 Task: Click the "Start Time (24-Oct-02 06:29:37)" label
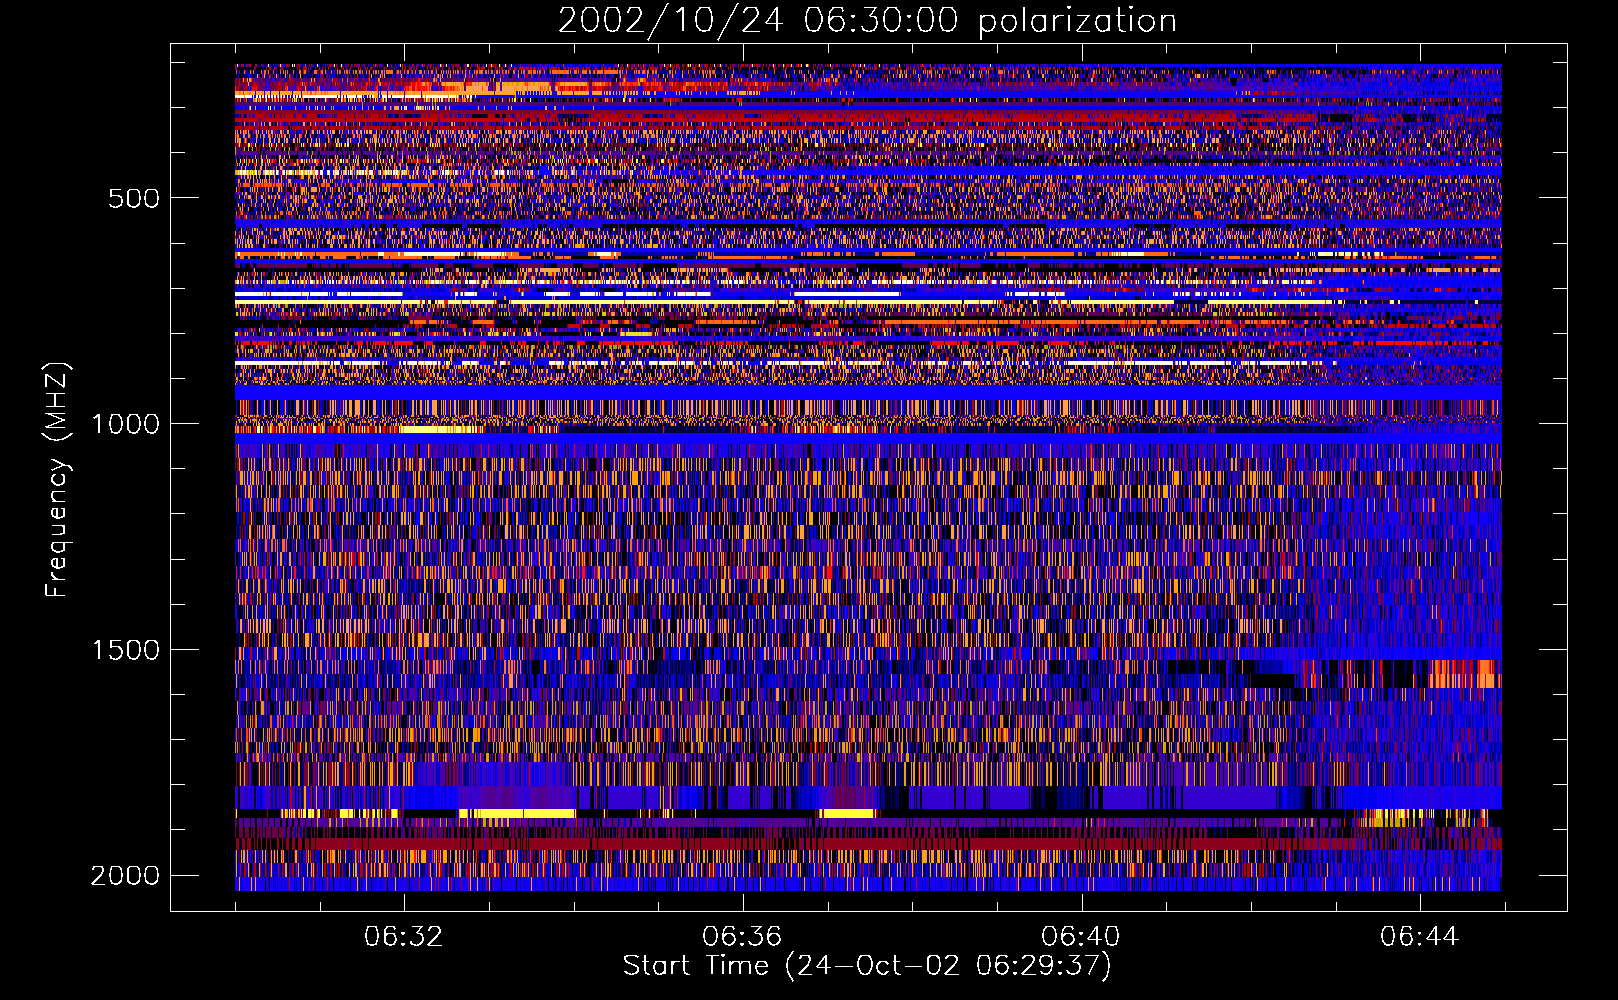coord(867,966)
